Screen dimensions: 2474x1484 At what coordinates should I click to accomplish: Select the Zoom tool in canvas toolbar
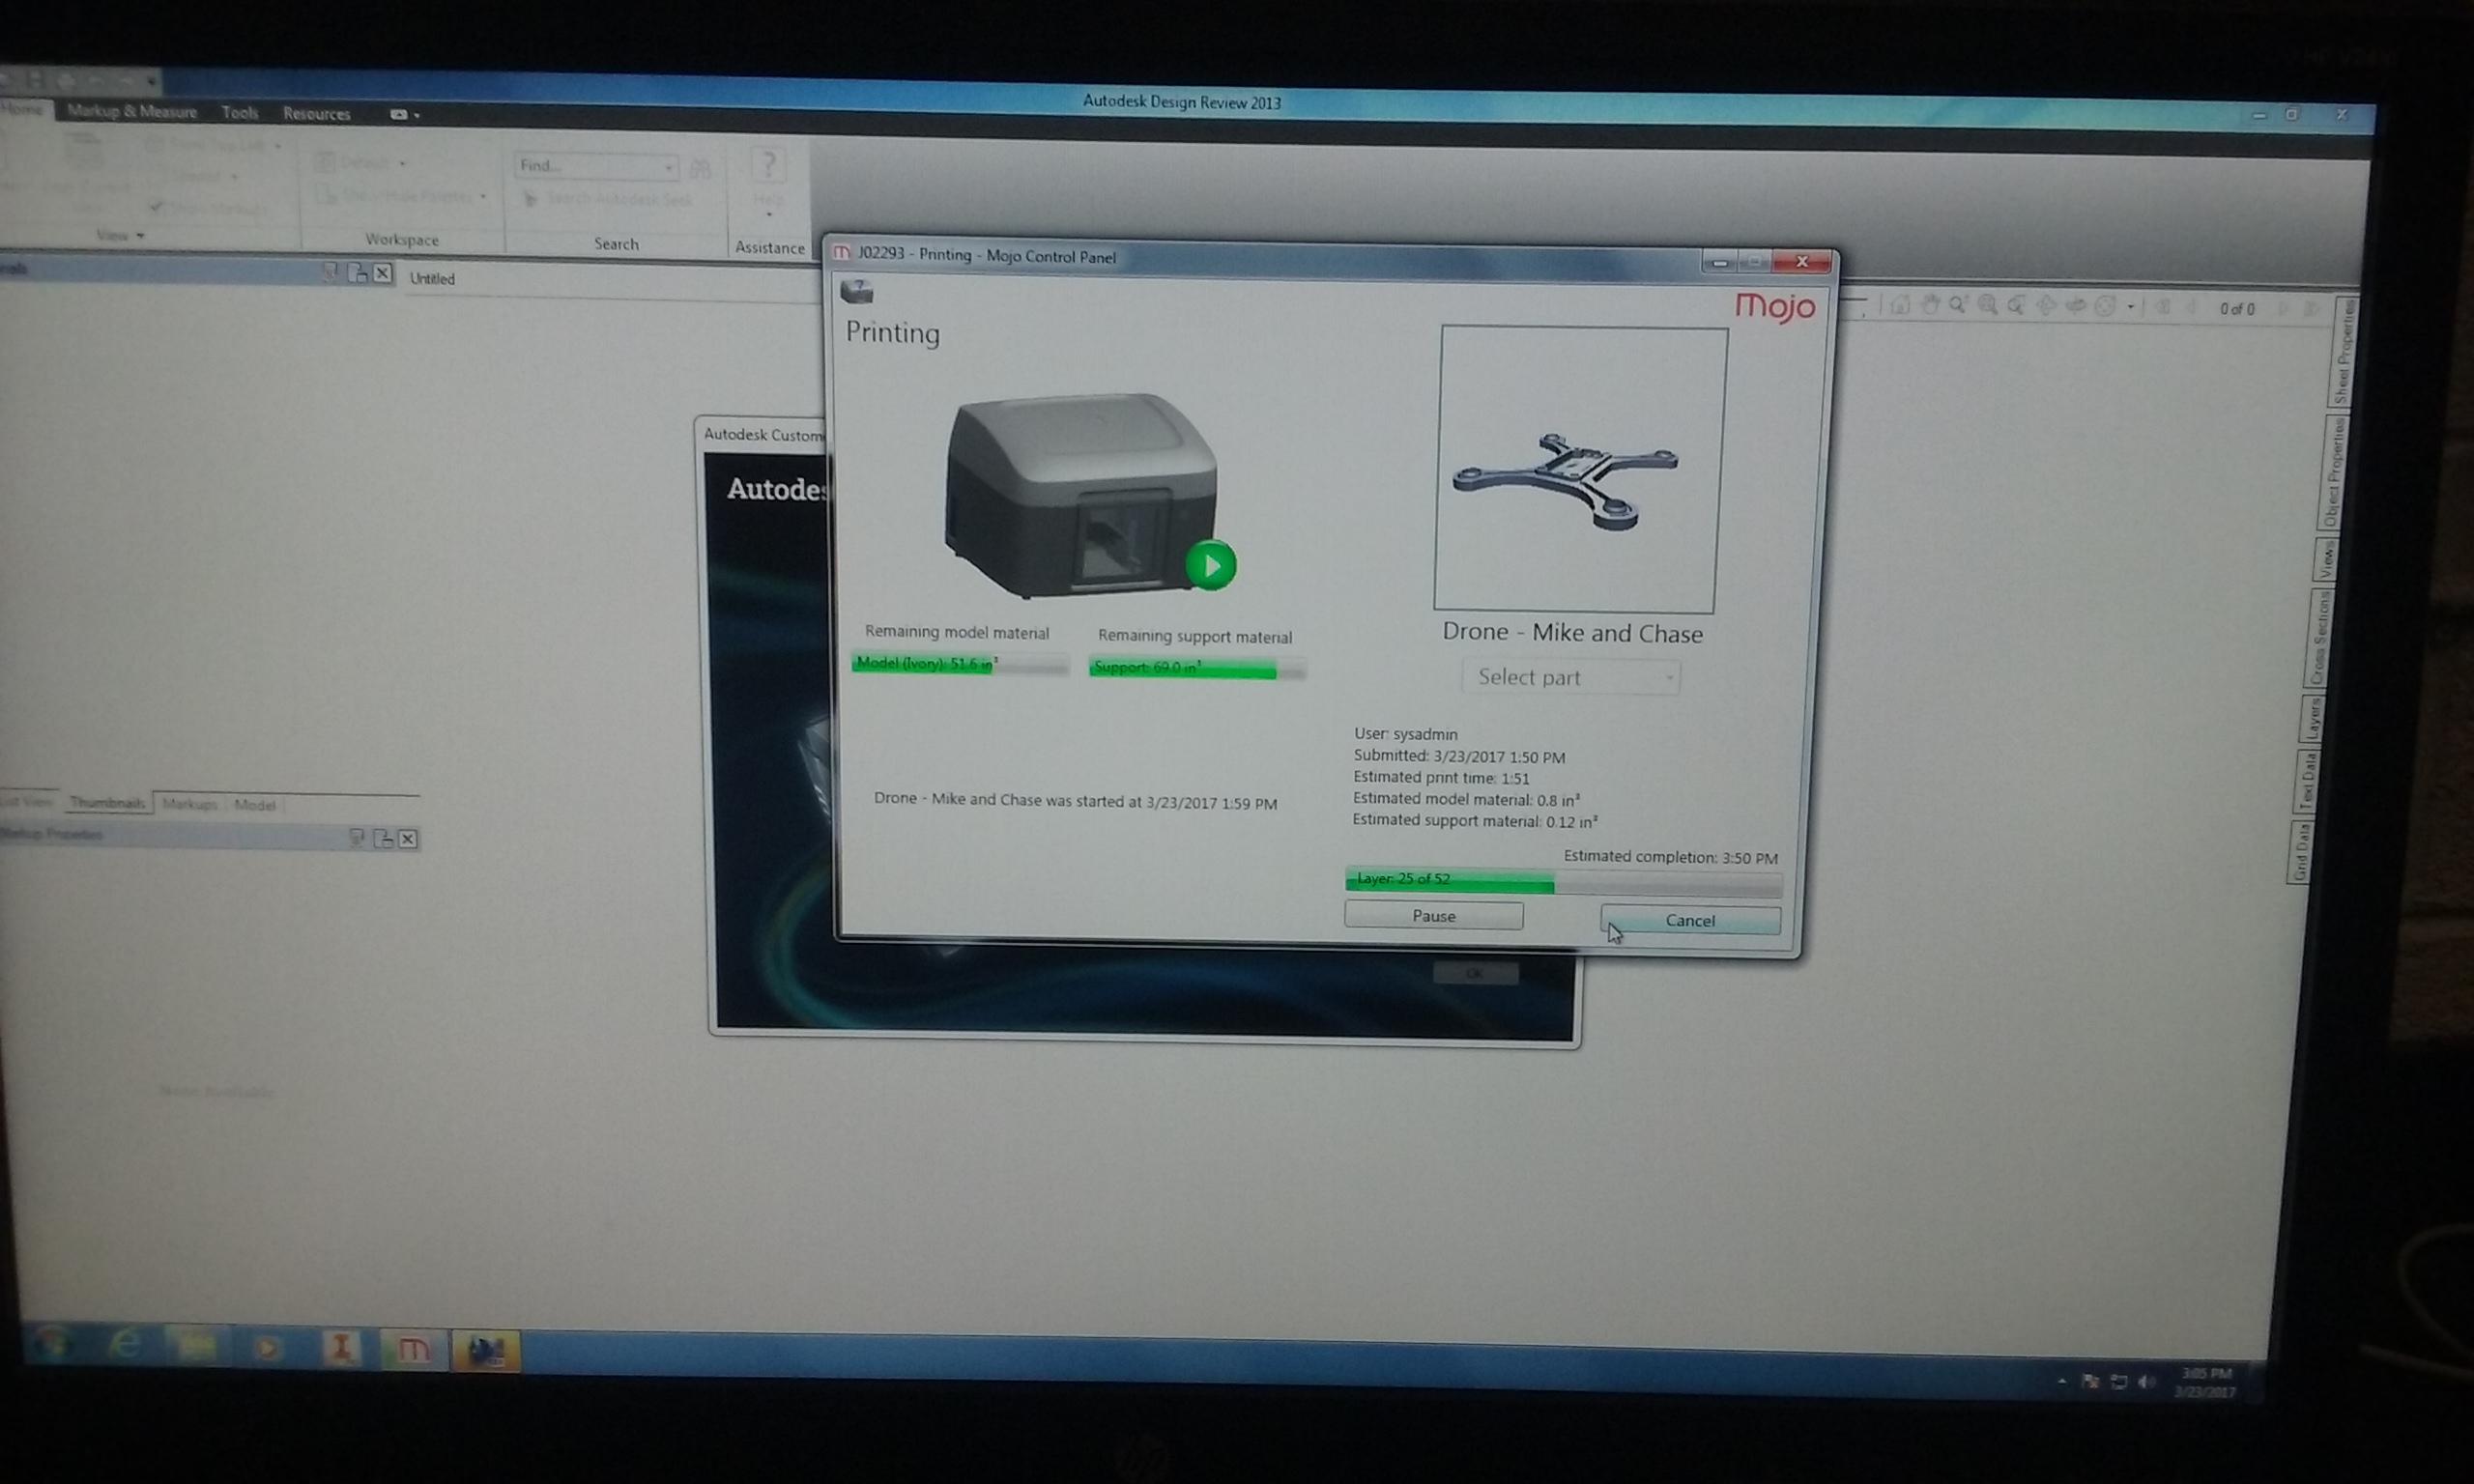pos(1958,305)
